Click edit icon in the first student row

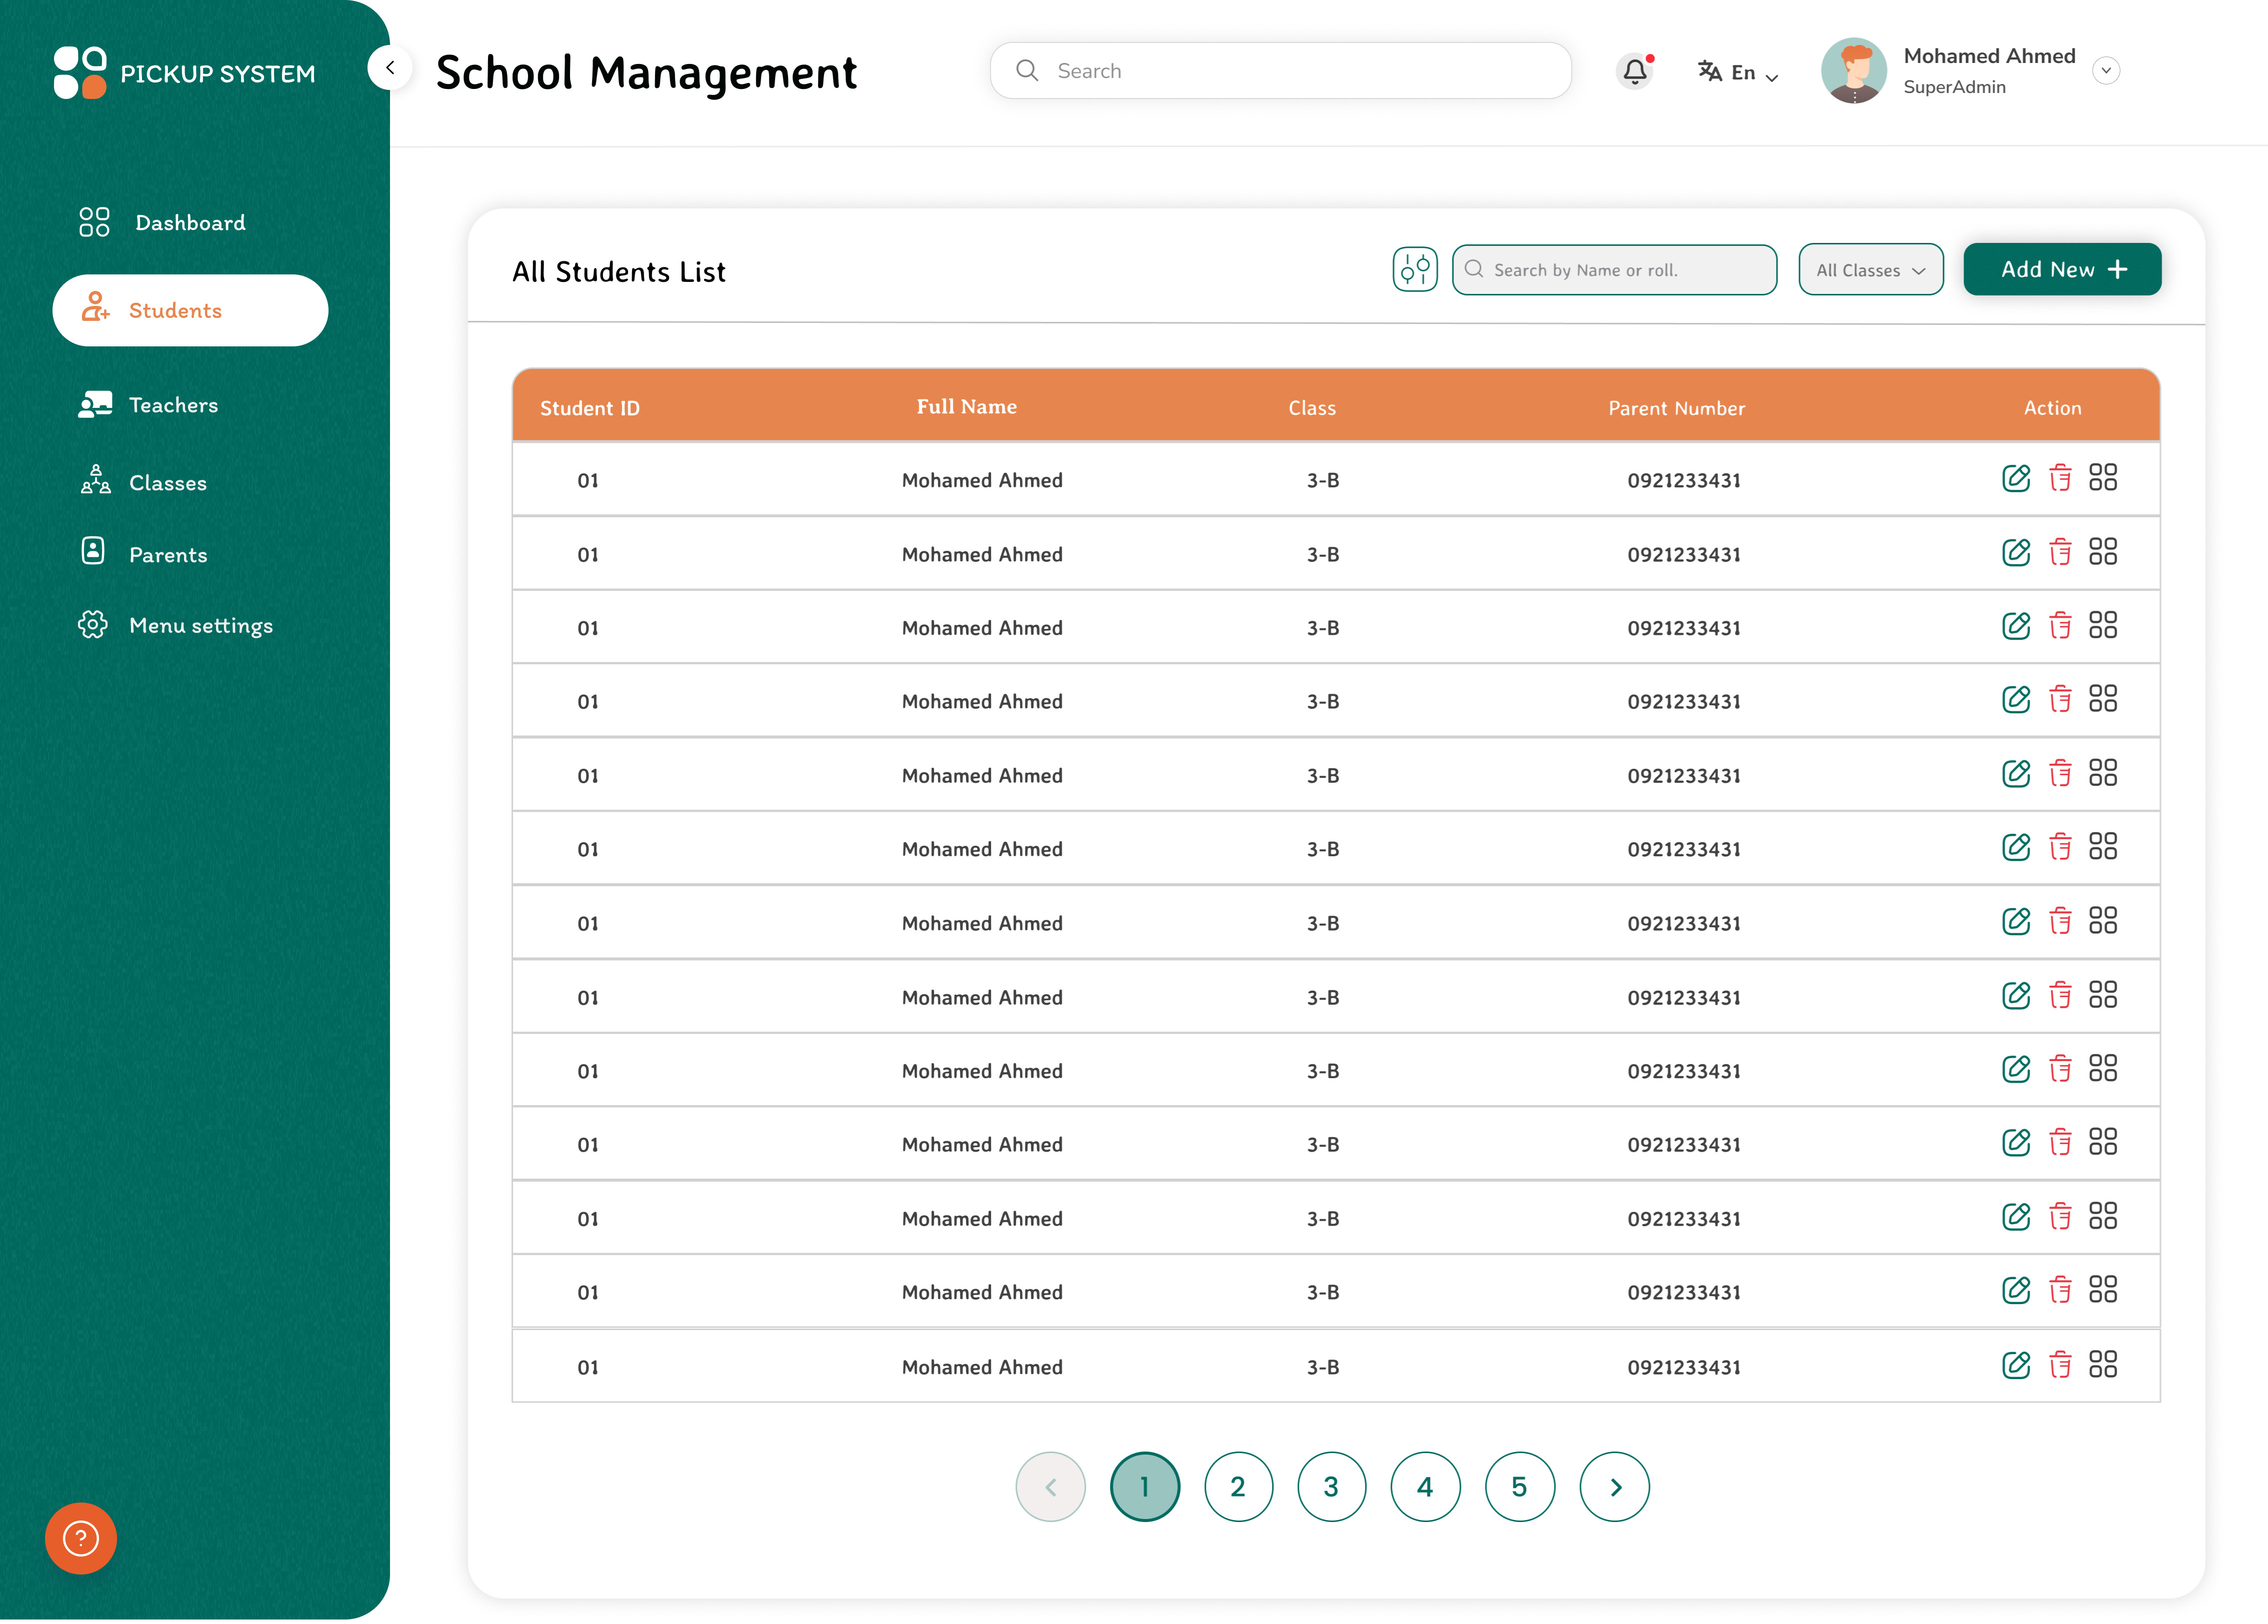(2015, 478)
